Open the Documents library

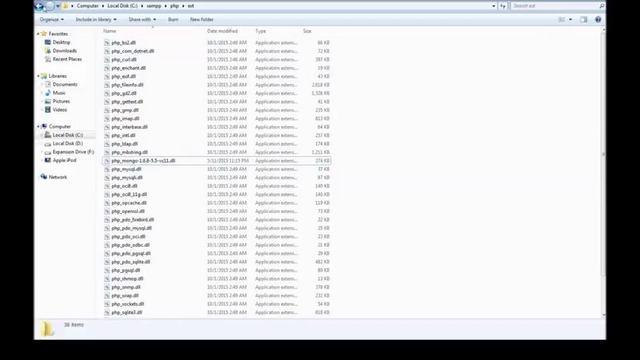click(x=65, y=84)
